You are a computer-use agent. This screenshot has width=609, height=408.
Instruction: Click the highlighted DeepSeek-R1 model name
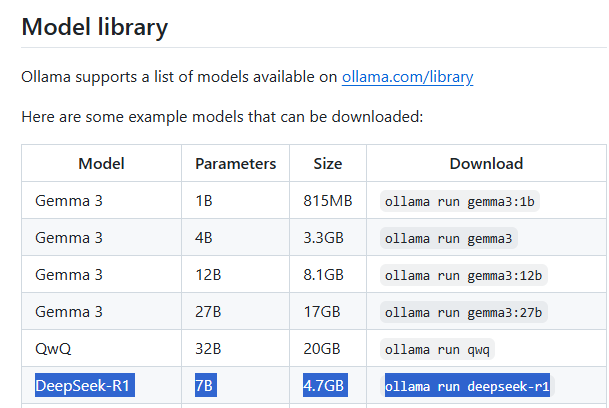[x=85, y=385]
